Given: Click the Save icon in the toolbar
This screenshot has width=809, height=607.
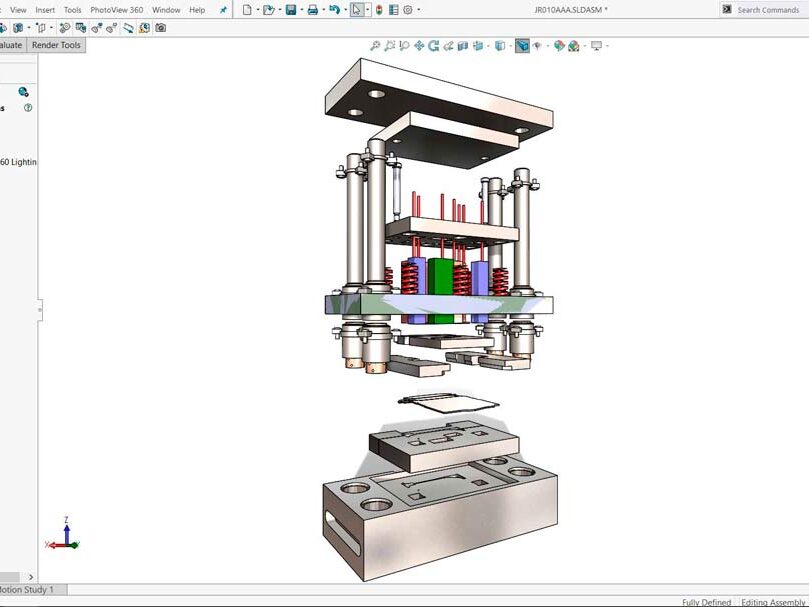Looking at the screenshot, I should pos(290,10).
